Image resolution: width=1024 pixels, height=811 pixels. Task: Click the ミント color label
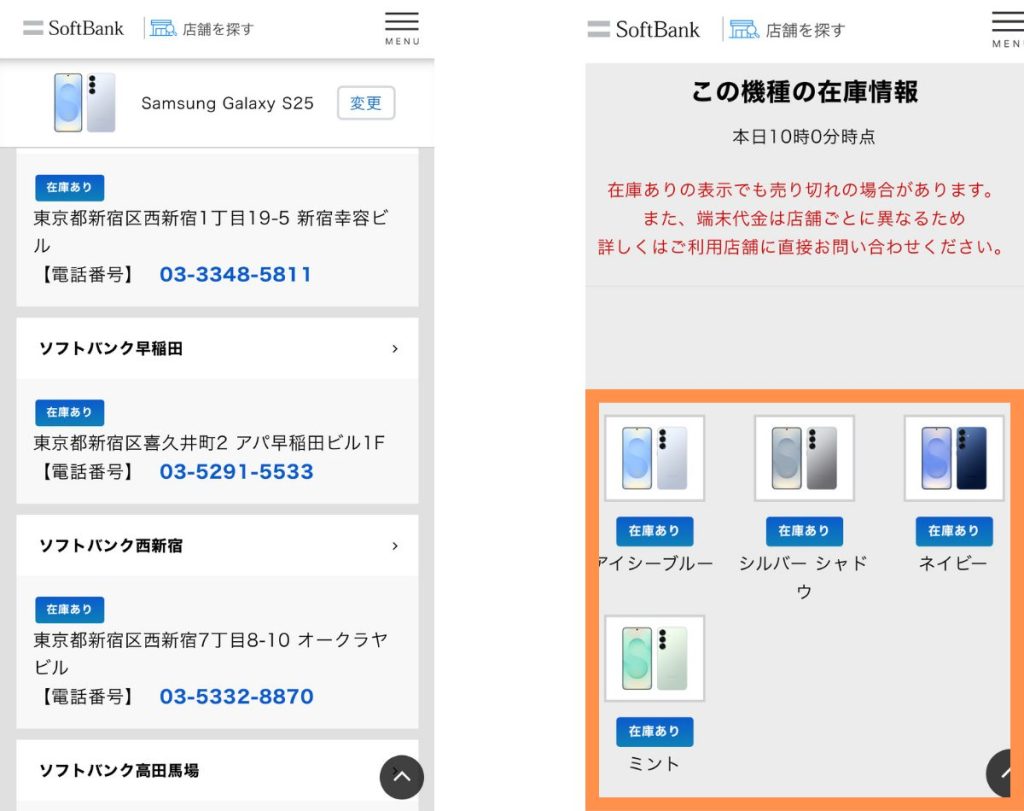(654, 763)
